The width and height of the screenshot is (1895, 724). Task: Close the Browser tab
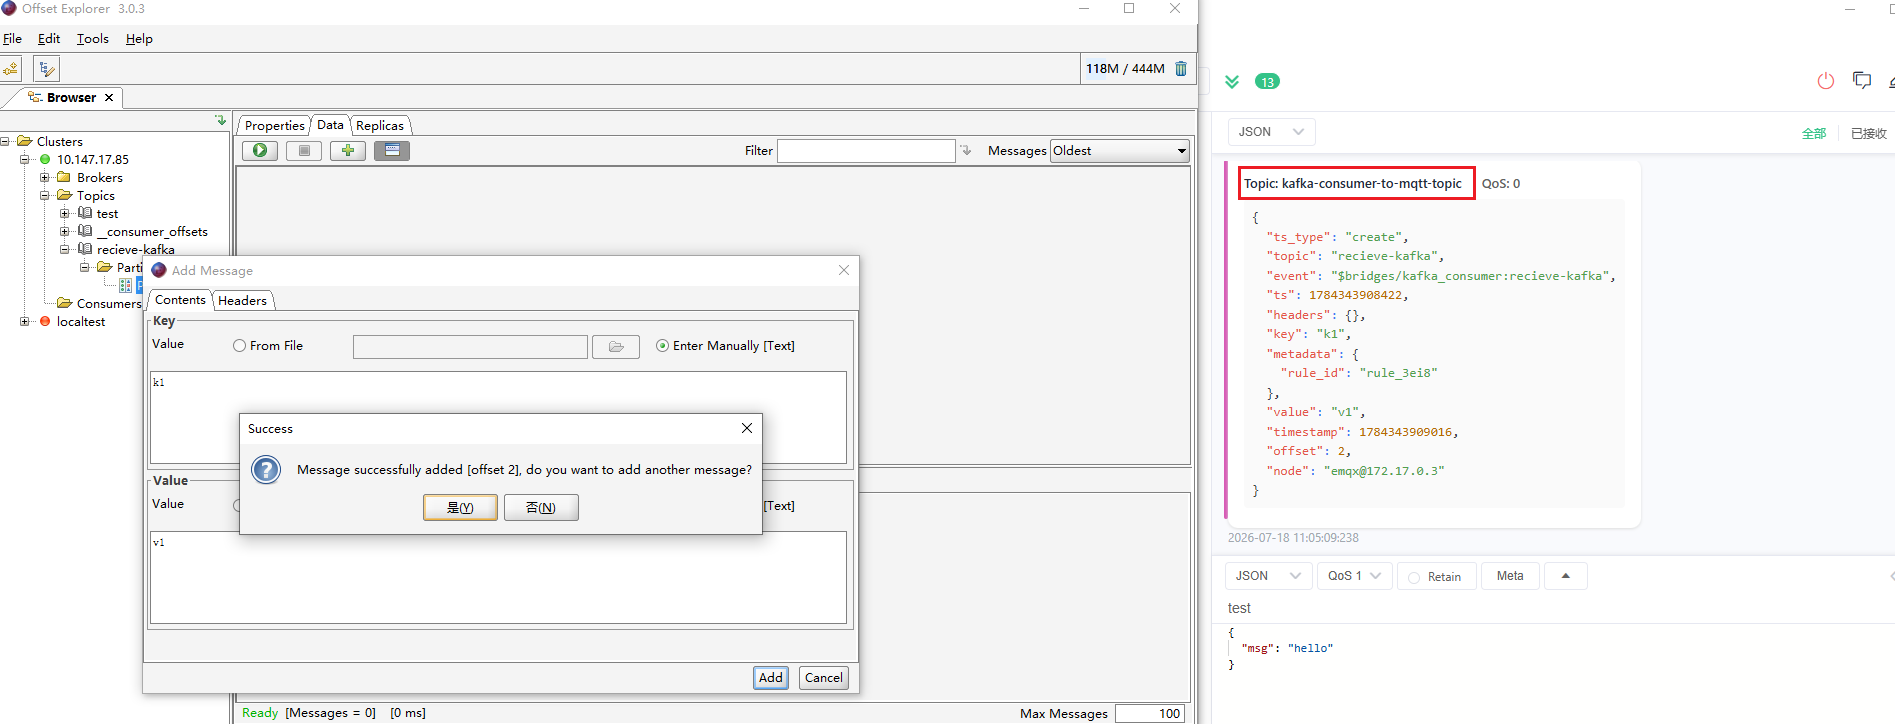point(109,97)
